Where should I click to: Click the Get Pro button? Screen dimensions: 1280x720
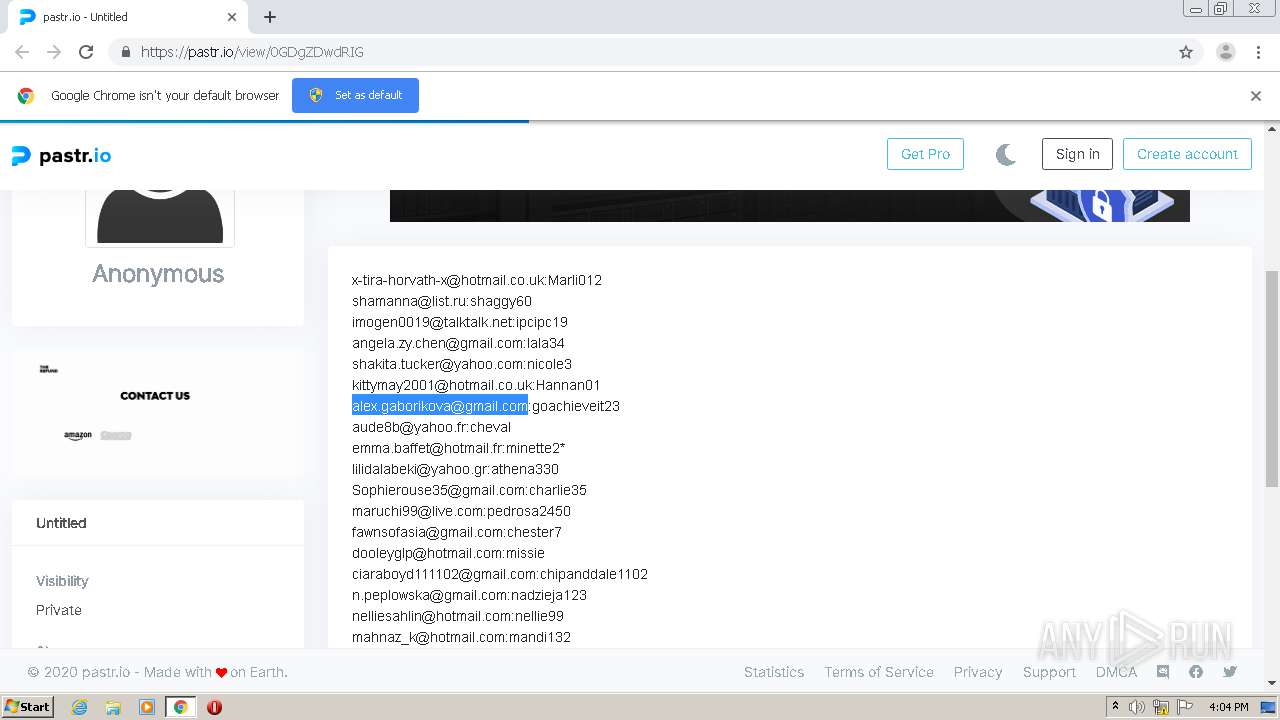click(x=925, y=154)
